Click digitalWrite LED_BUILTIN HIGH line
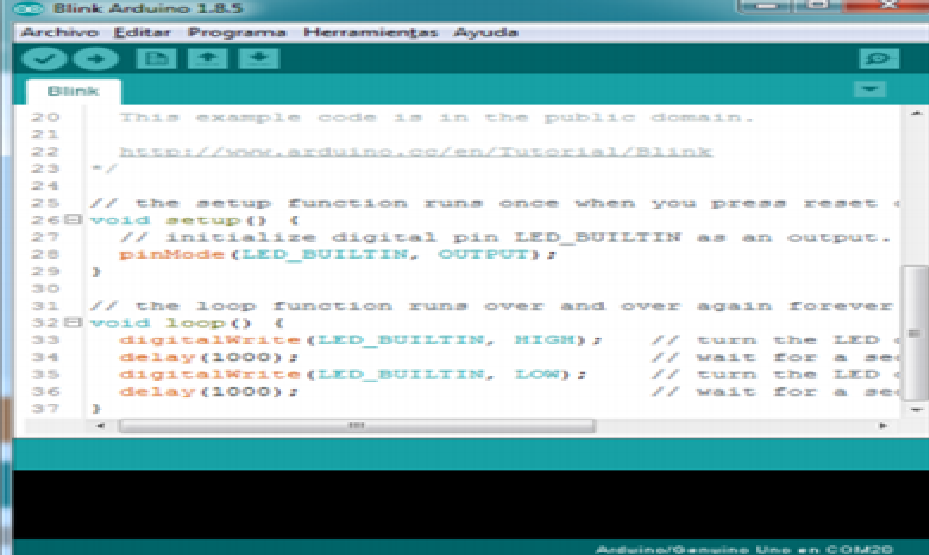Viewport: 929px width, 555px height. [361, 340]
